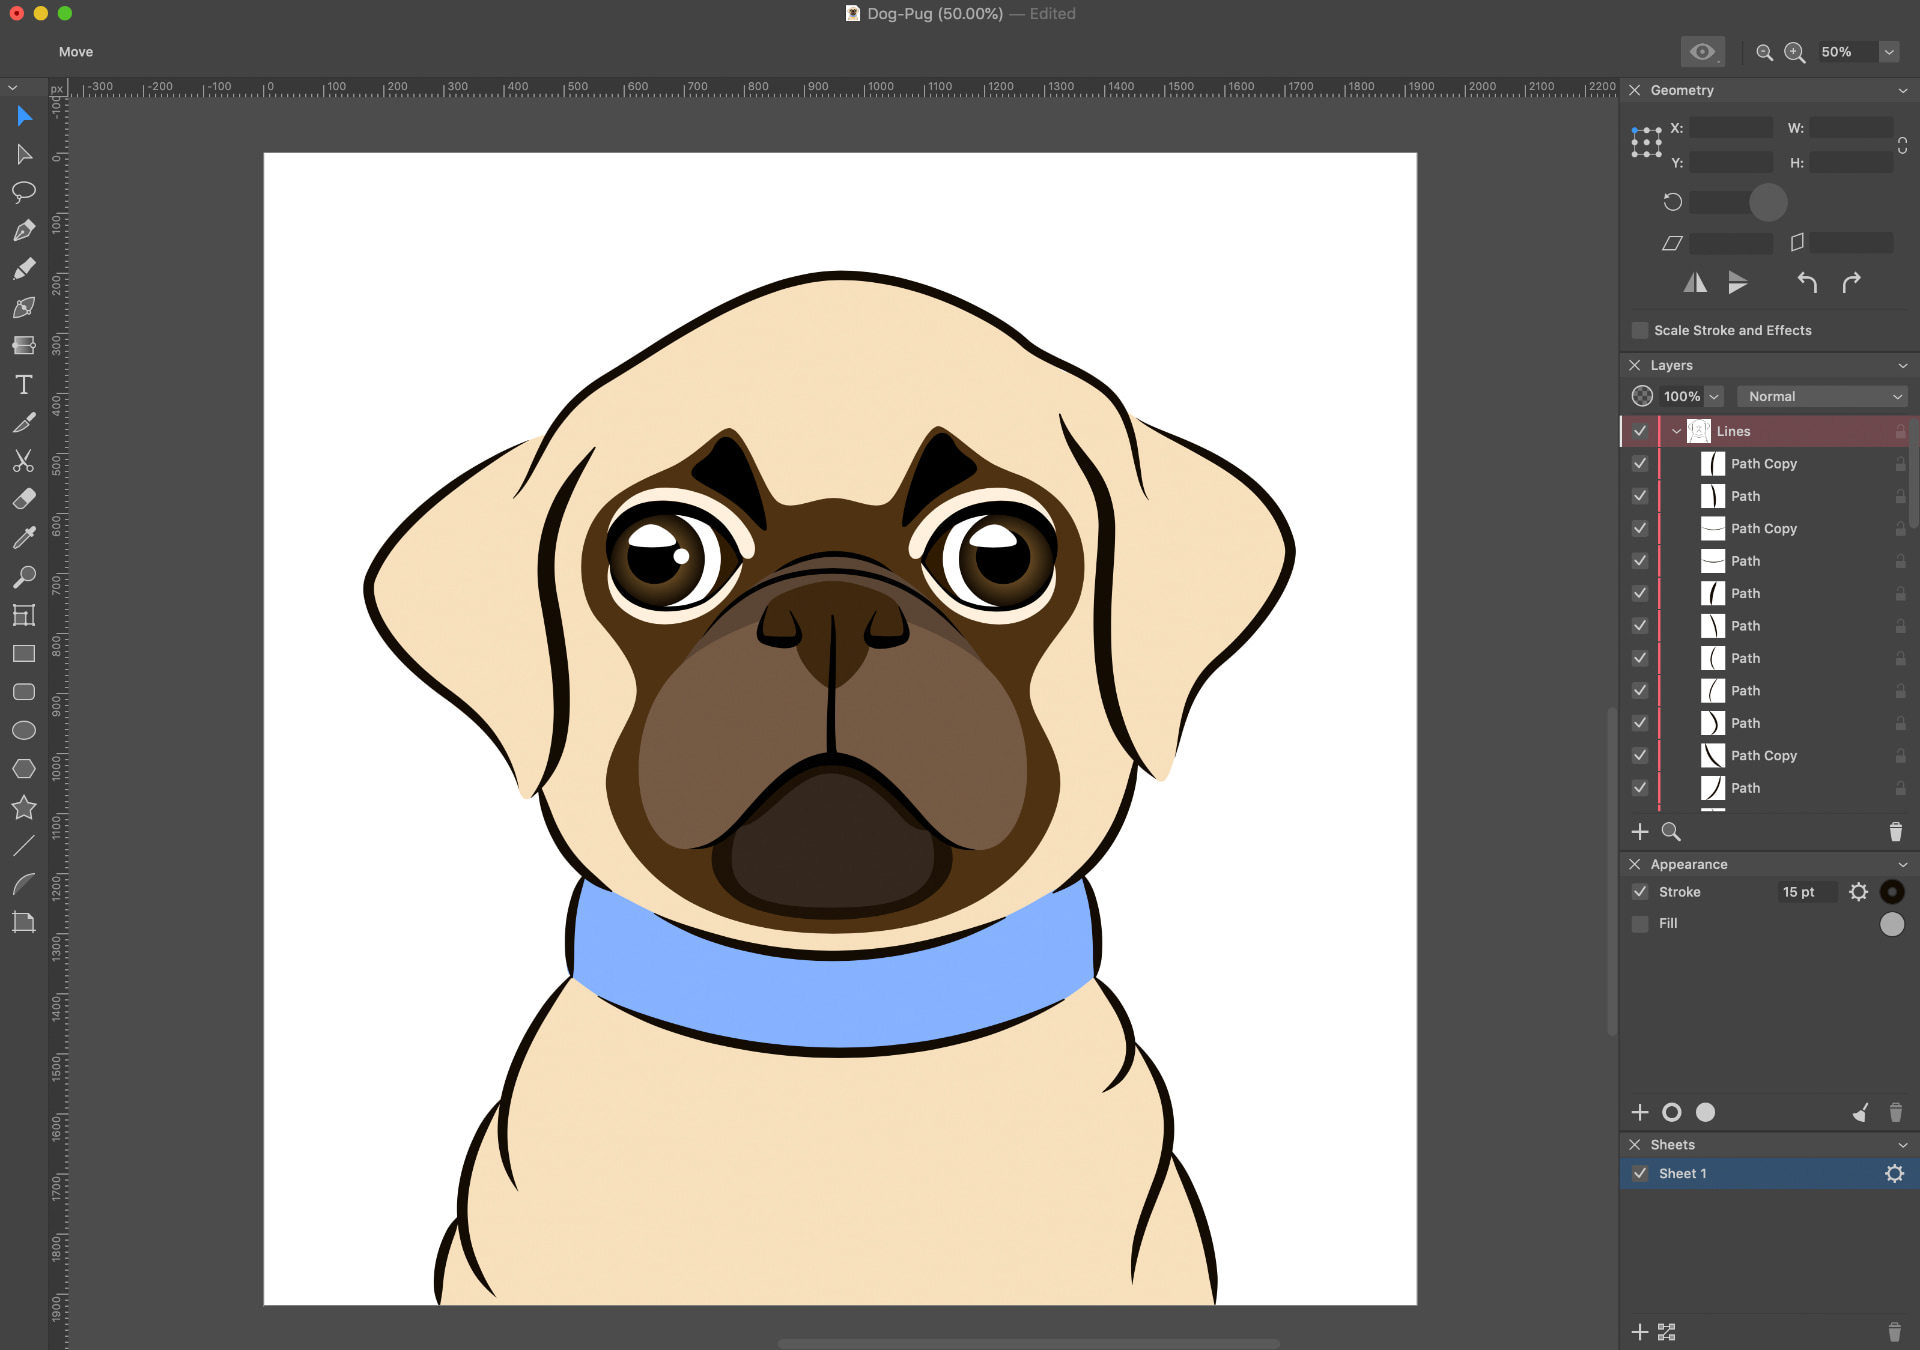Select the Star shape tool
Screen dimensions: 1920x1350
[x=24, y=807]
